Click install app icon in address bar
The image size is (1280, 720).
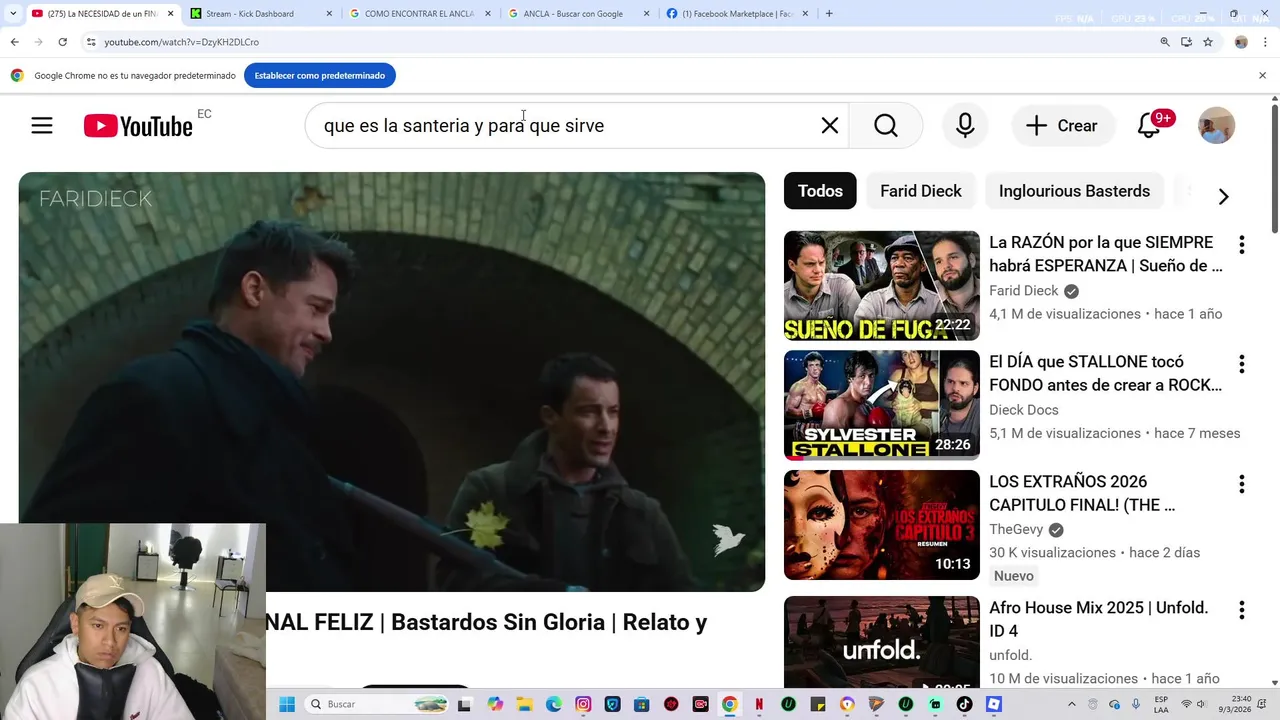pos(1186,42)
